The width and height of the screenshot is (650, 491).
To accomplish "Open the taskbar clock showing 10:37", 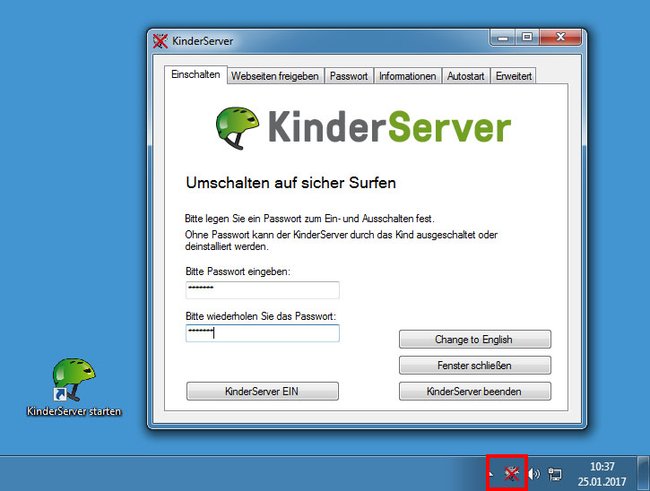I will [602, 474].
